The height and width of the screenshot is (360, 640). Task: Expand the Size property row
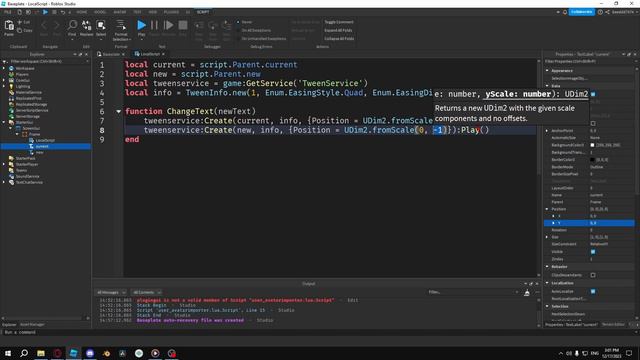(547, 237)
